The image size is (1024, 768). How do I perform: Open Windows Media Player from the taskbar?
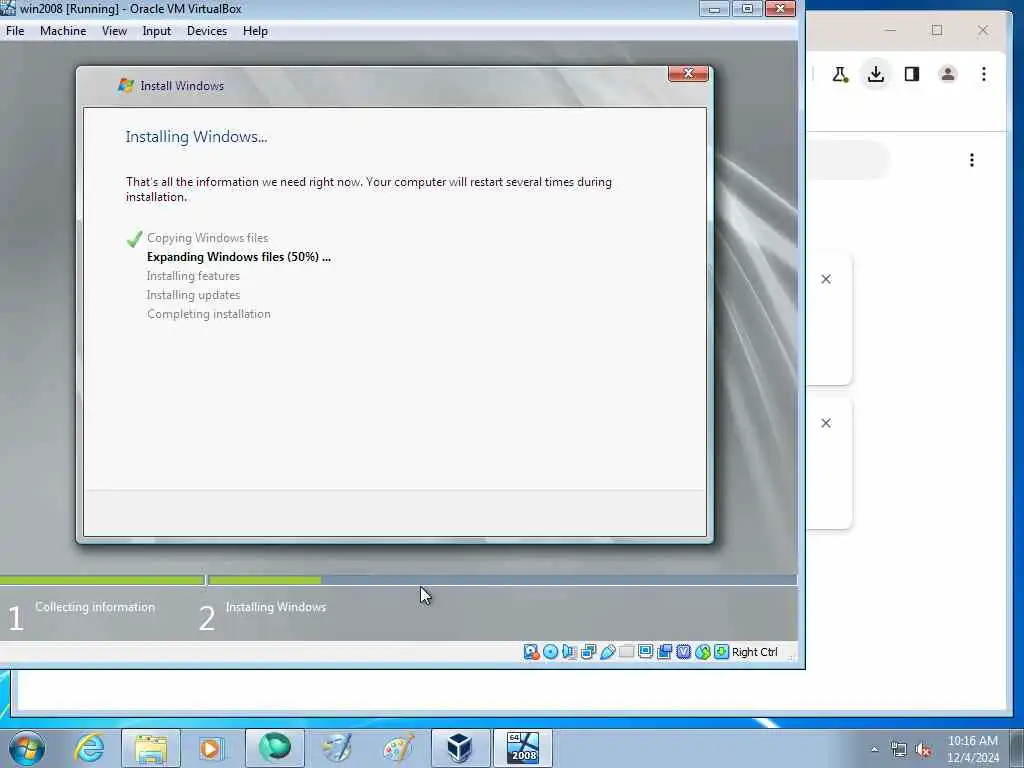212,748
